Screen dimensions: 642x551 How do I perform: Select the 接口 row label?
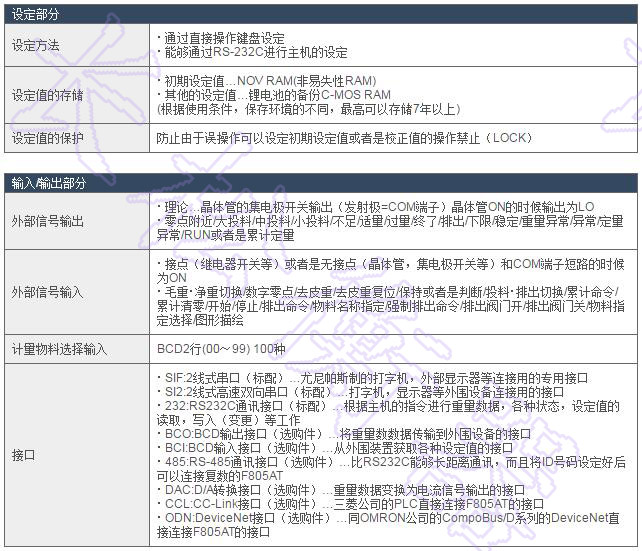tap(22, 455)
